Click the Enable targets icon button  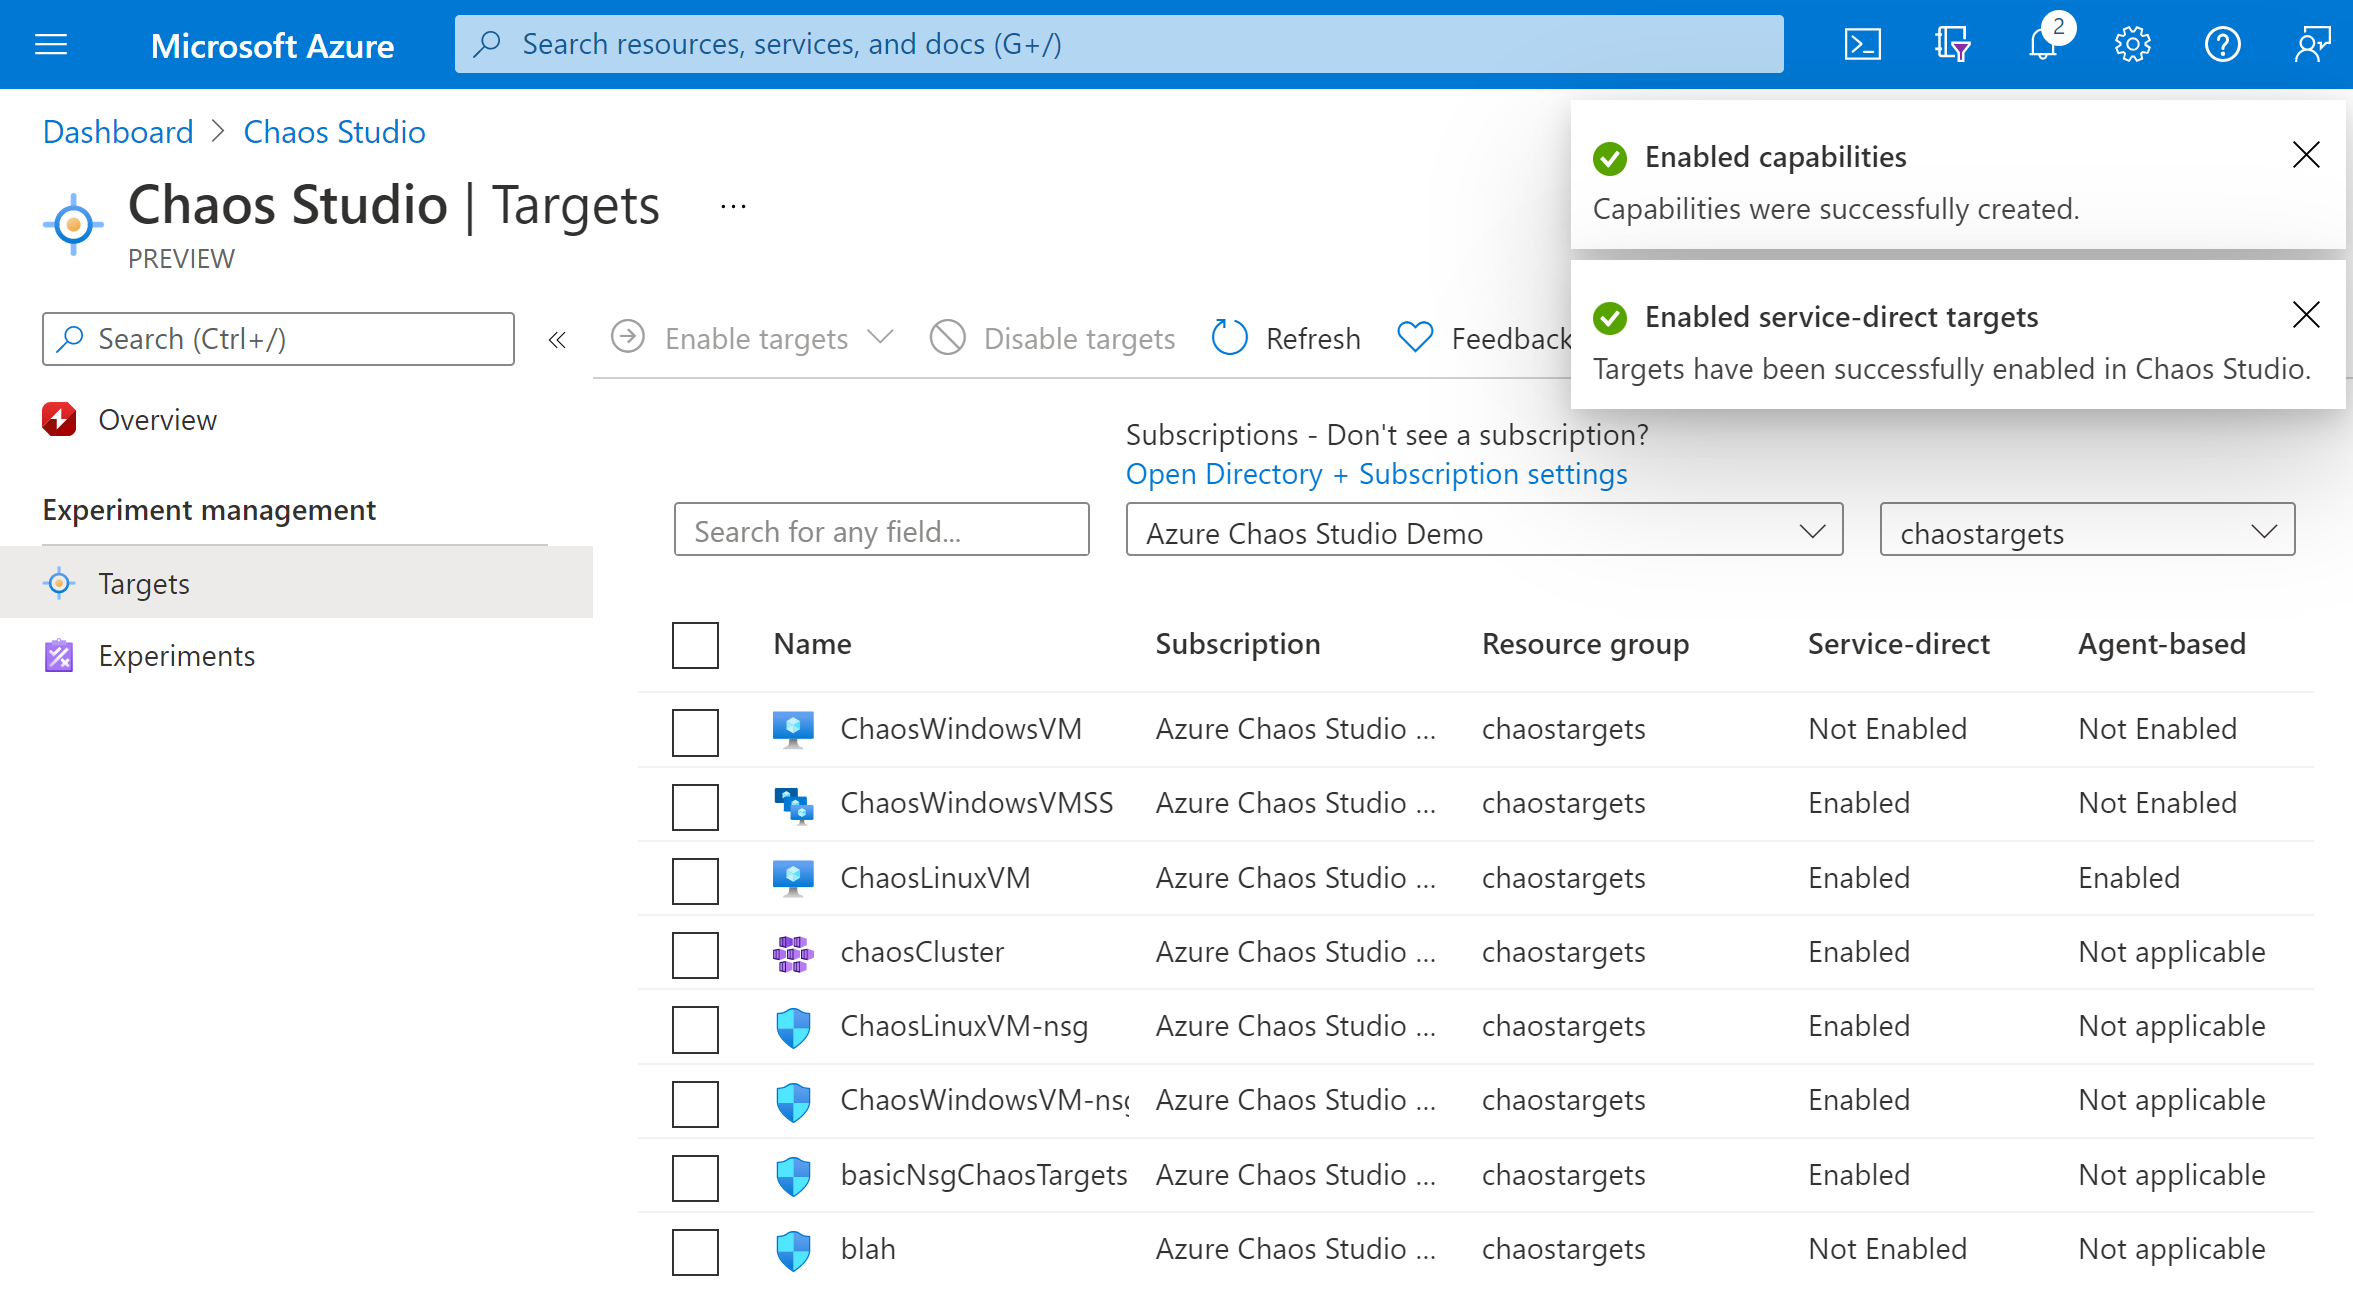629,338
